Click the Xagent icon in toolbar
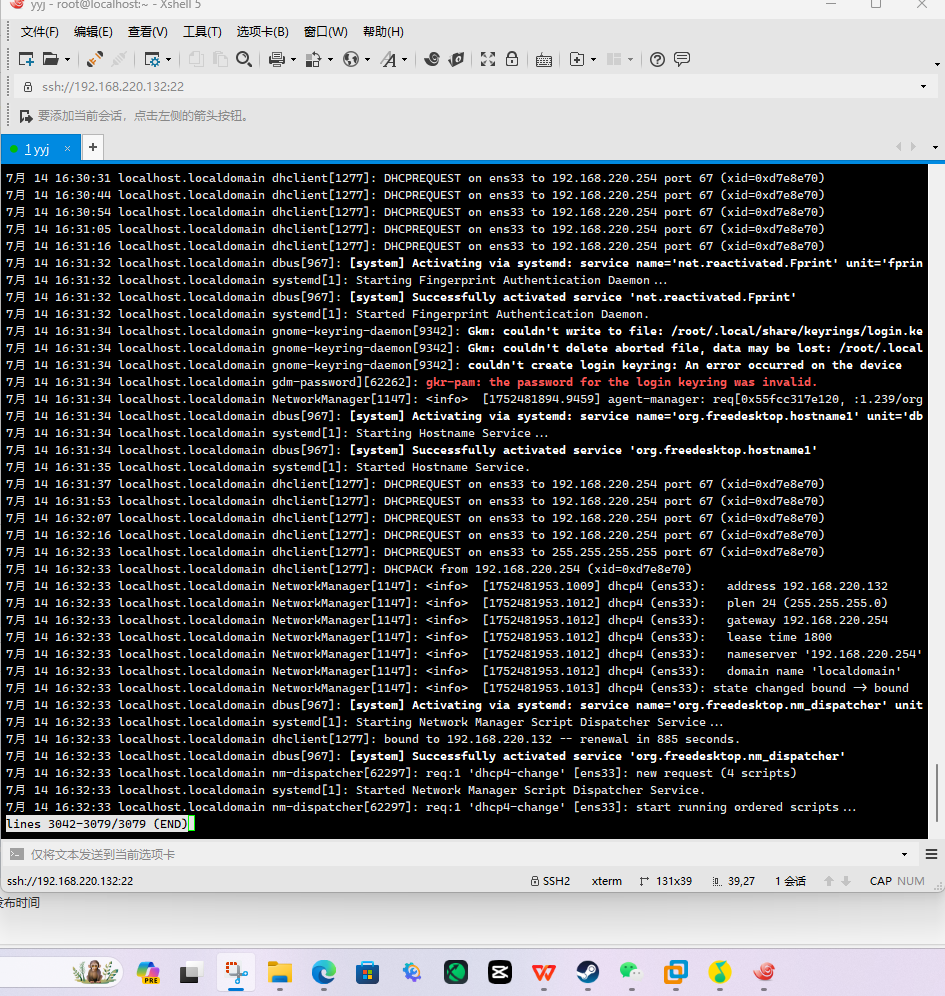The height and width of the screenshot is (996, 945). coord(456,59)
